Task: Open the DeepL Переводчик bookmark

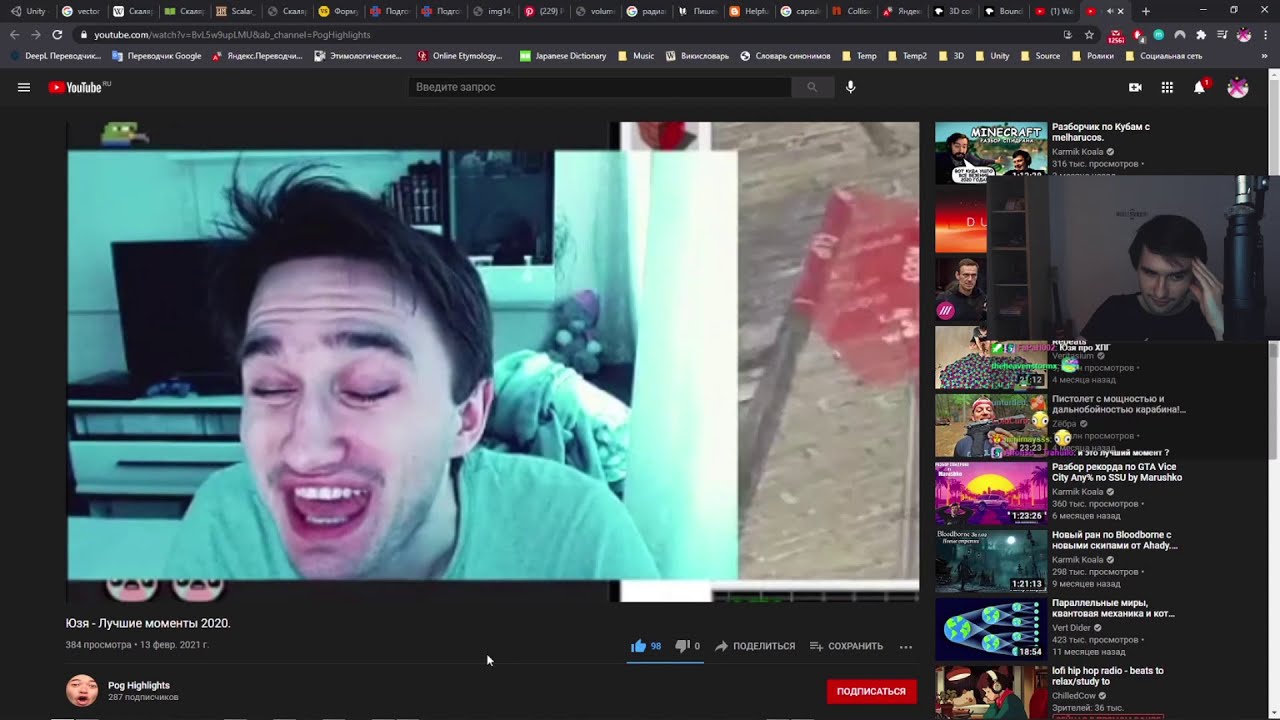Action: tap(54, 56)
